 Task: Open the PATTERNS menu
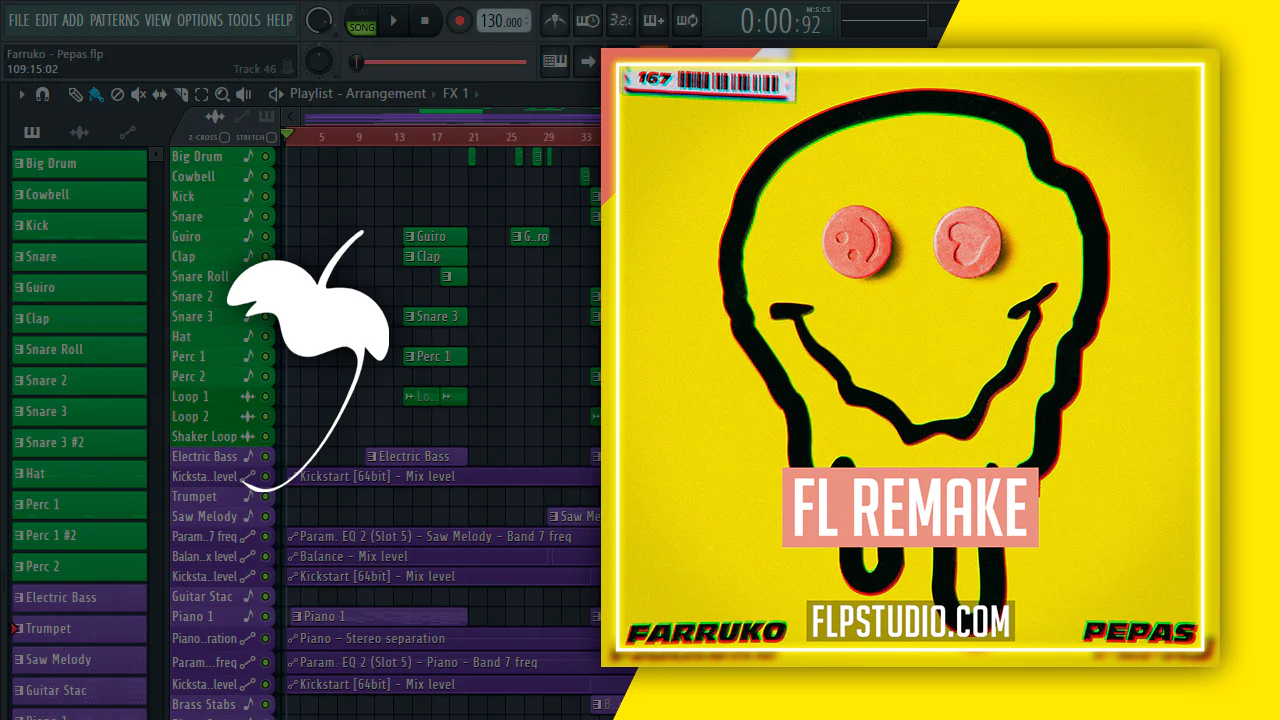point(114,20)
